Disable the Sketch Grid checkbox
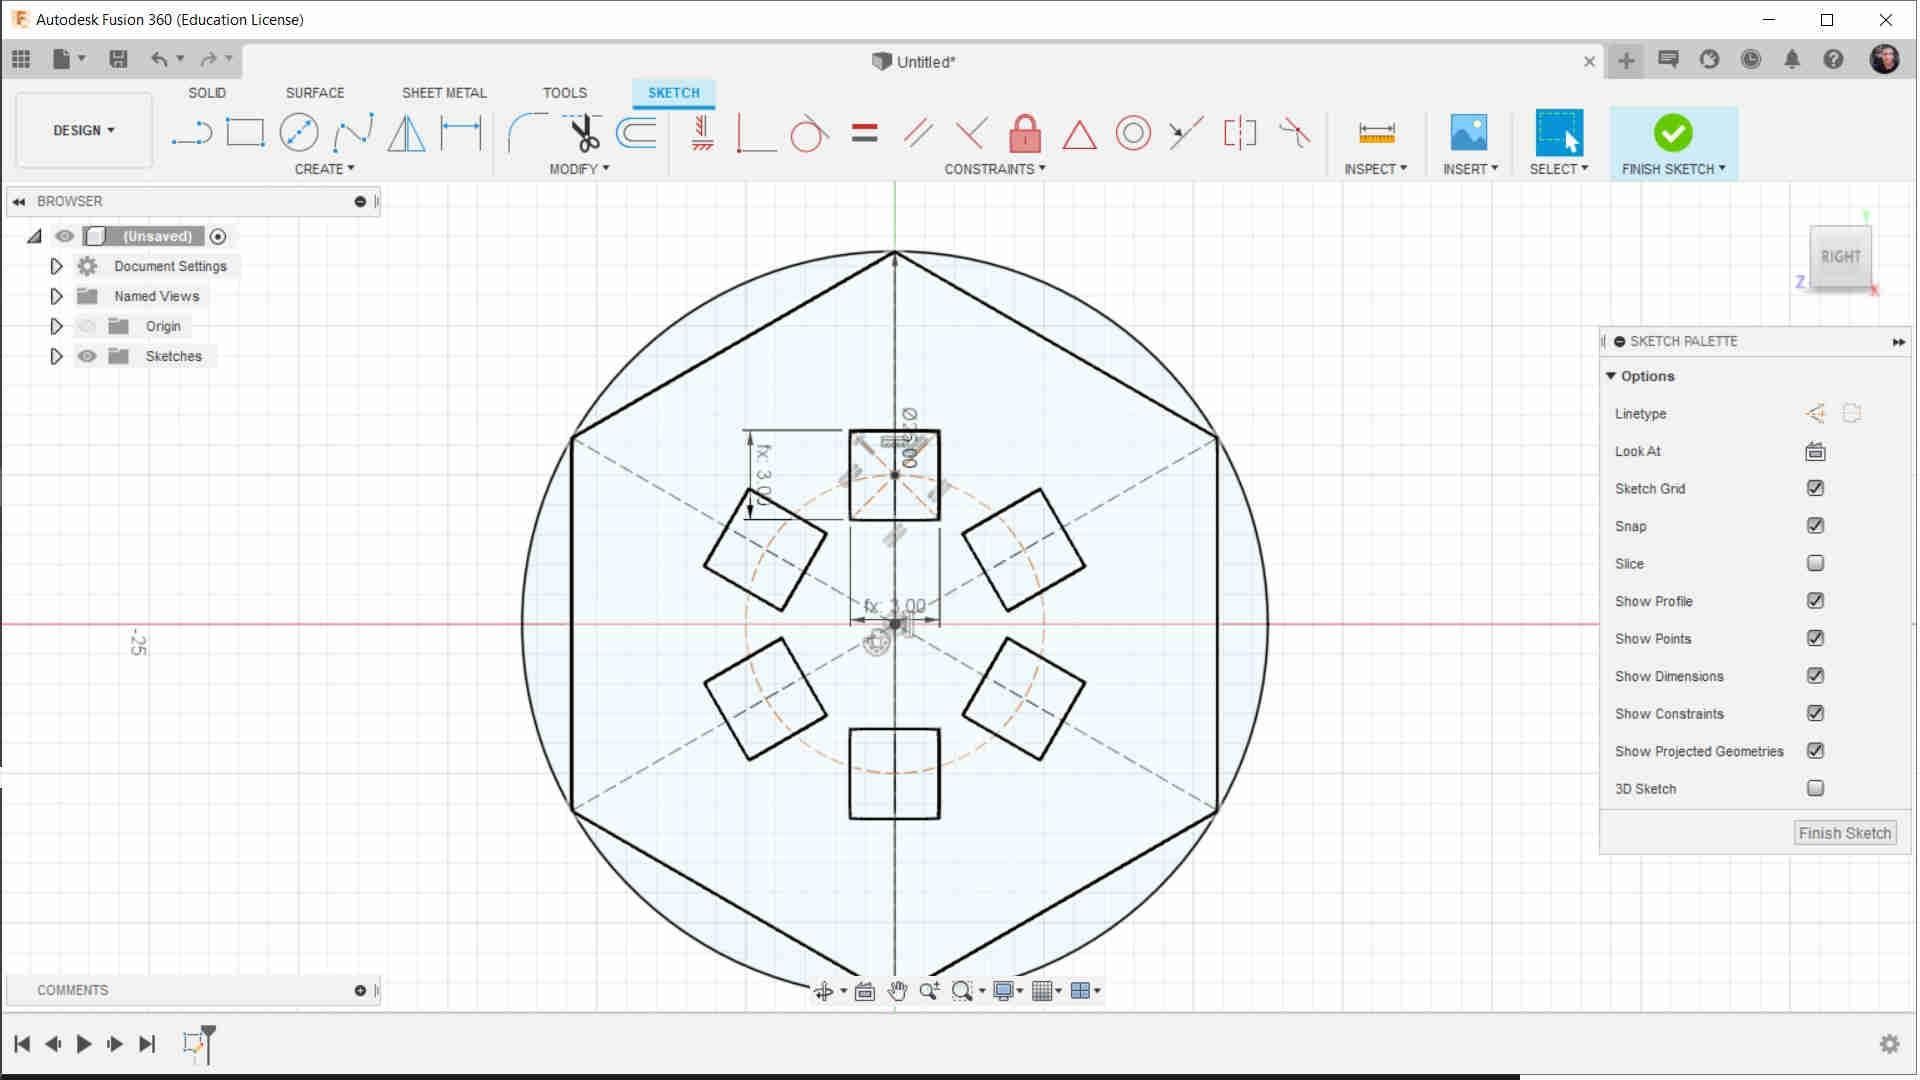Viewport: 1920px width, 1080px height. click(1815, 488)
